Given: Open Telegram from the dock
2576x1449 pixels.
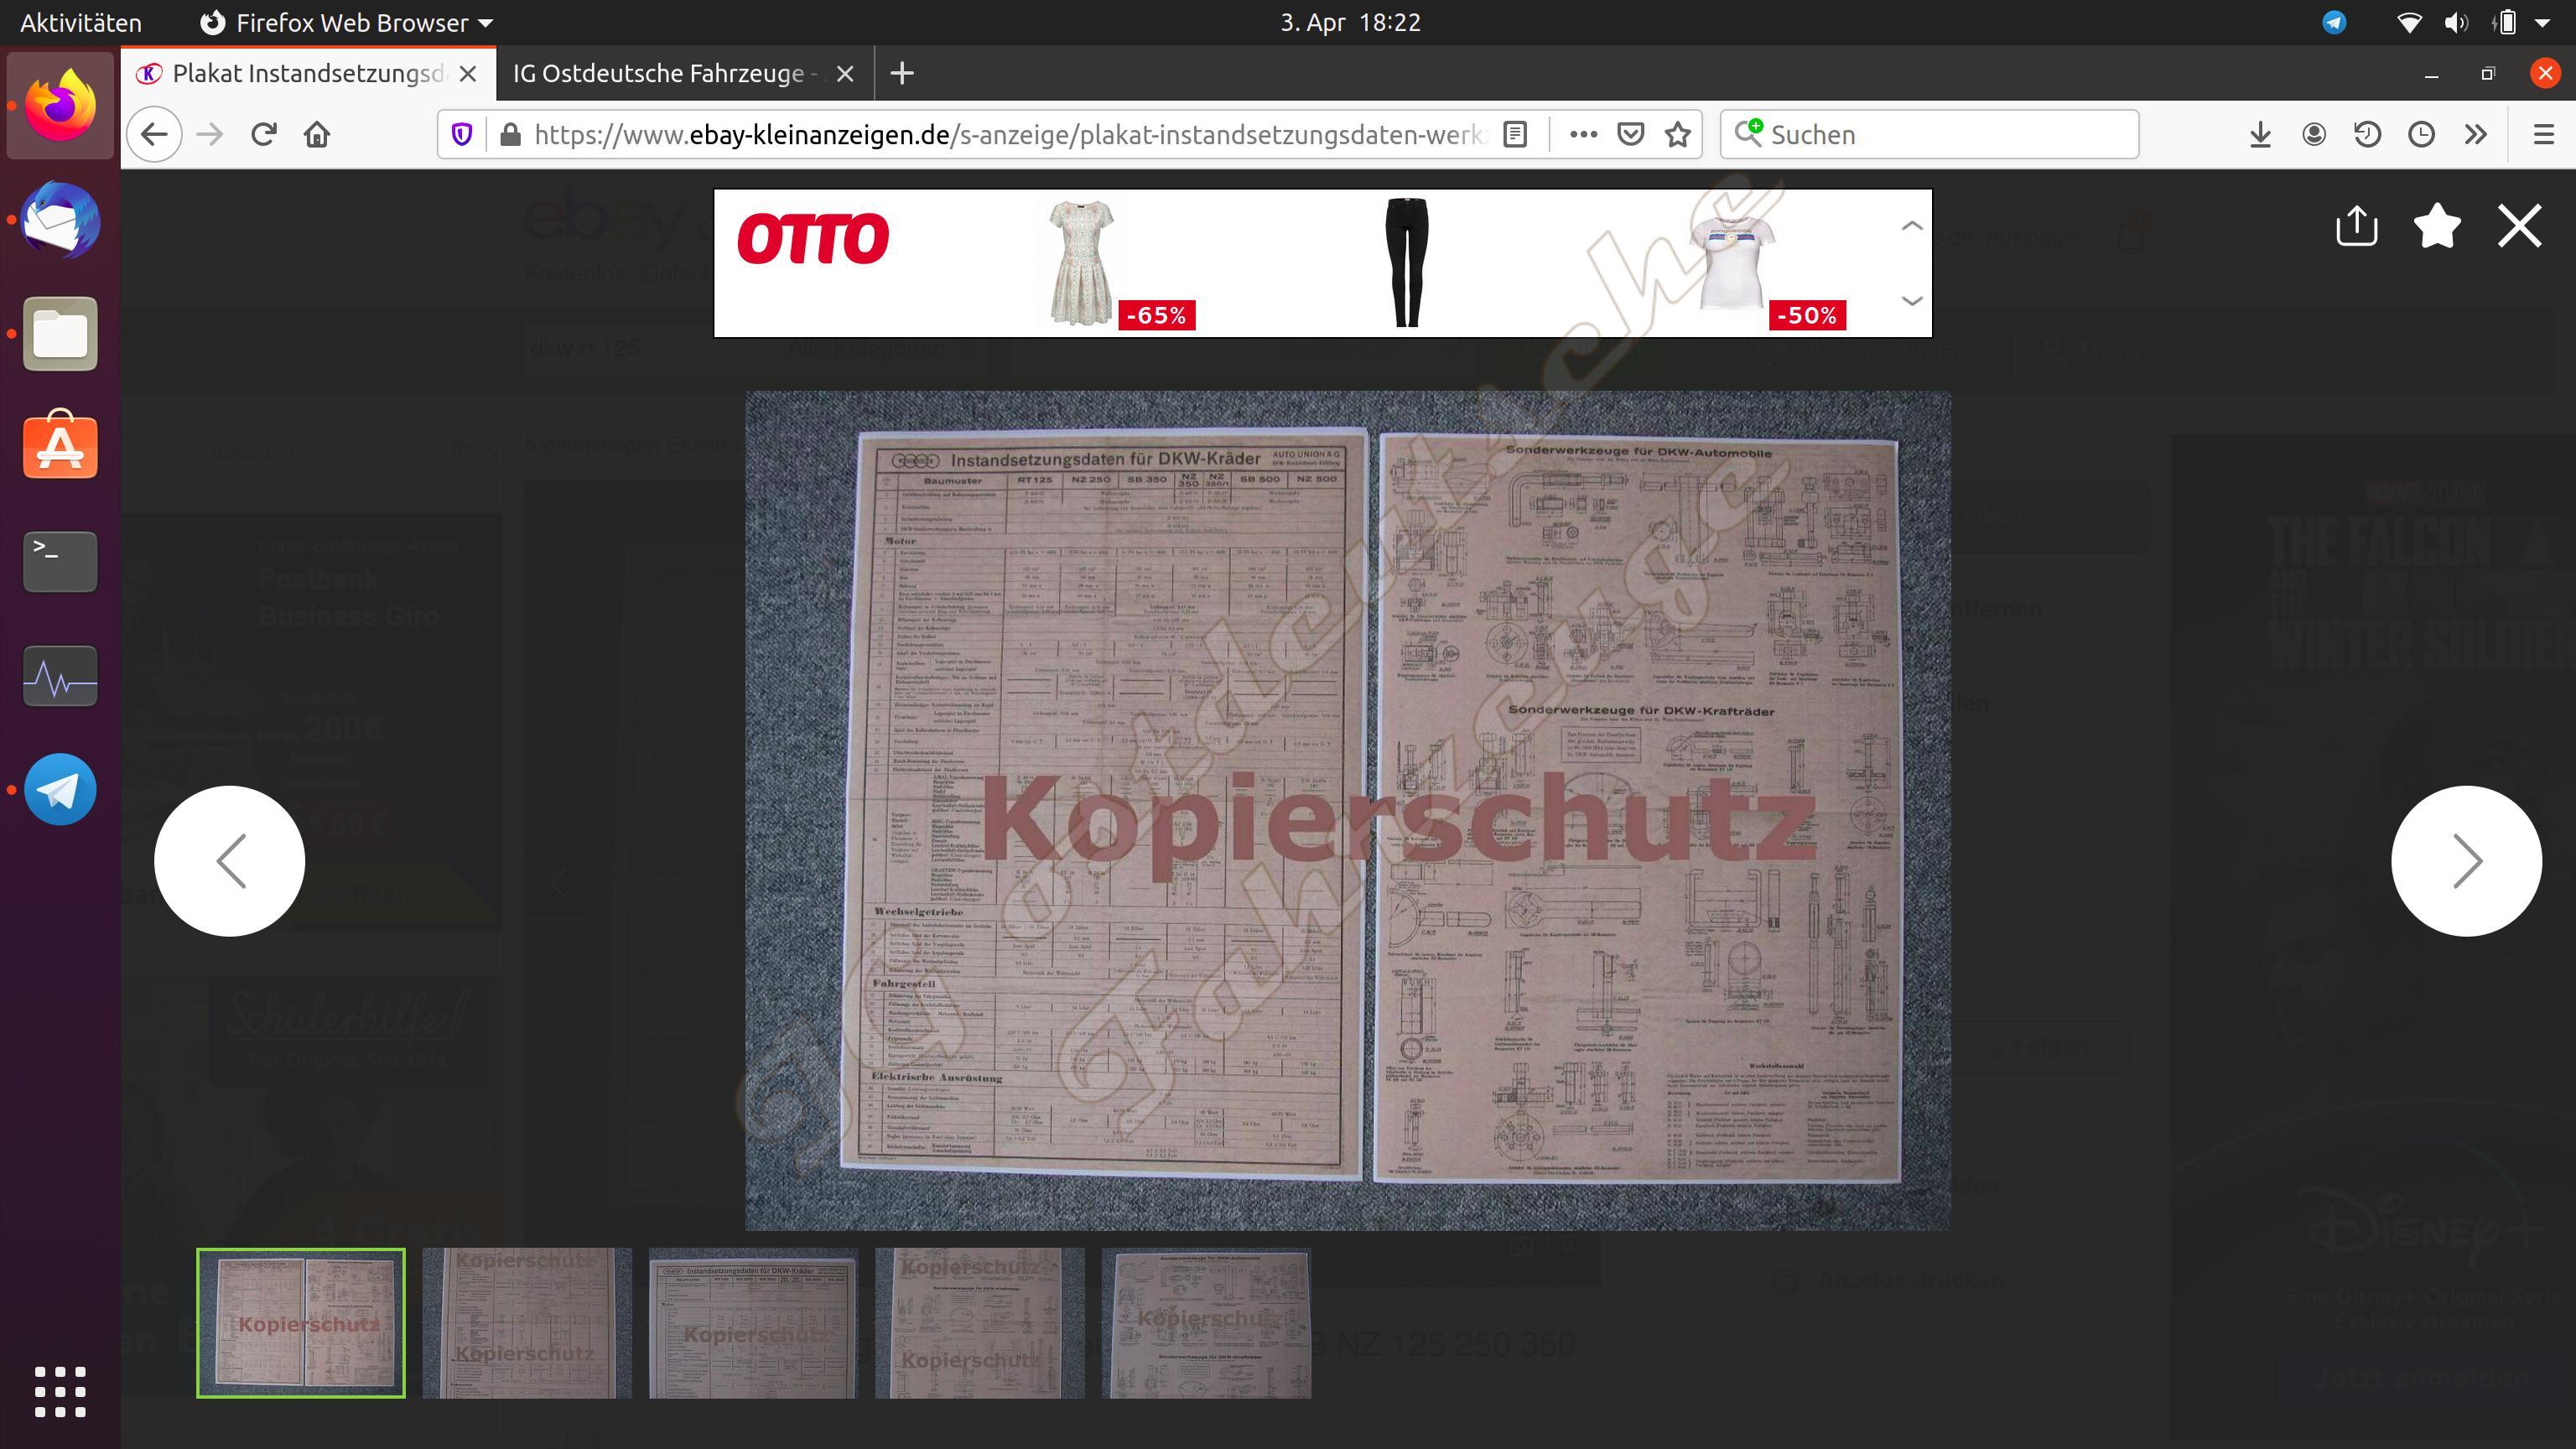Looking at the screenshot, I should (60, 789).
